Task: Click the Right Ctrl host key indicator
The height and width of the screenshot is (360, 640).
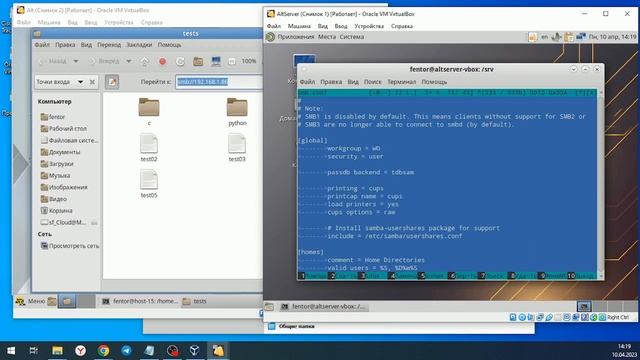Action: click(618, 317)
